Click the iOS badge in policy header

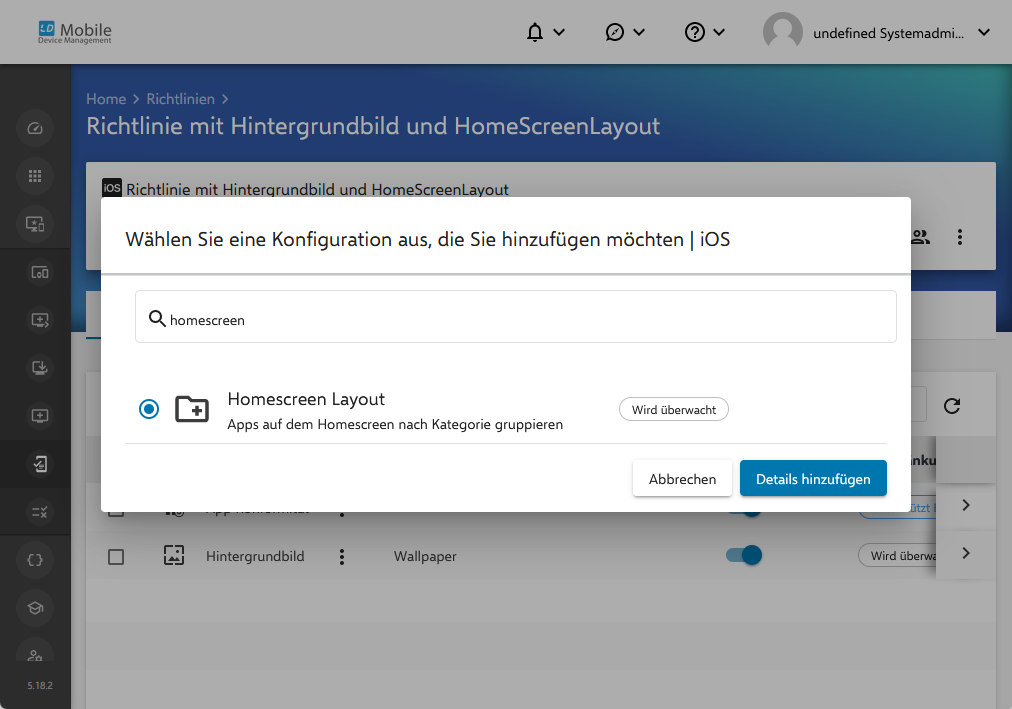click(x=112, y=188)
